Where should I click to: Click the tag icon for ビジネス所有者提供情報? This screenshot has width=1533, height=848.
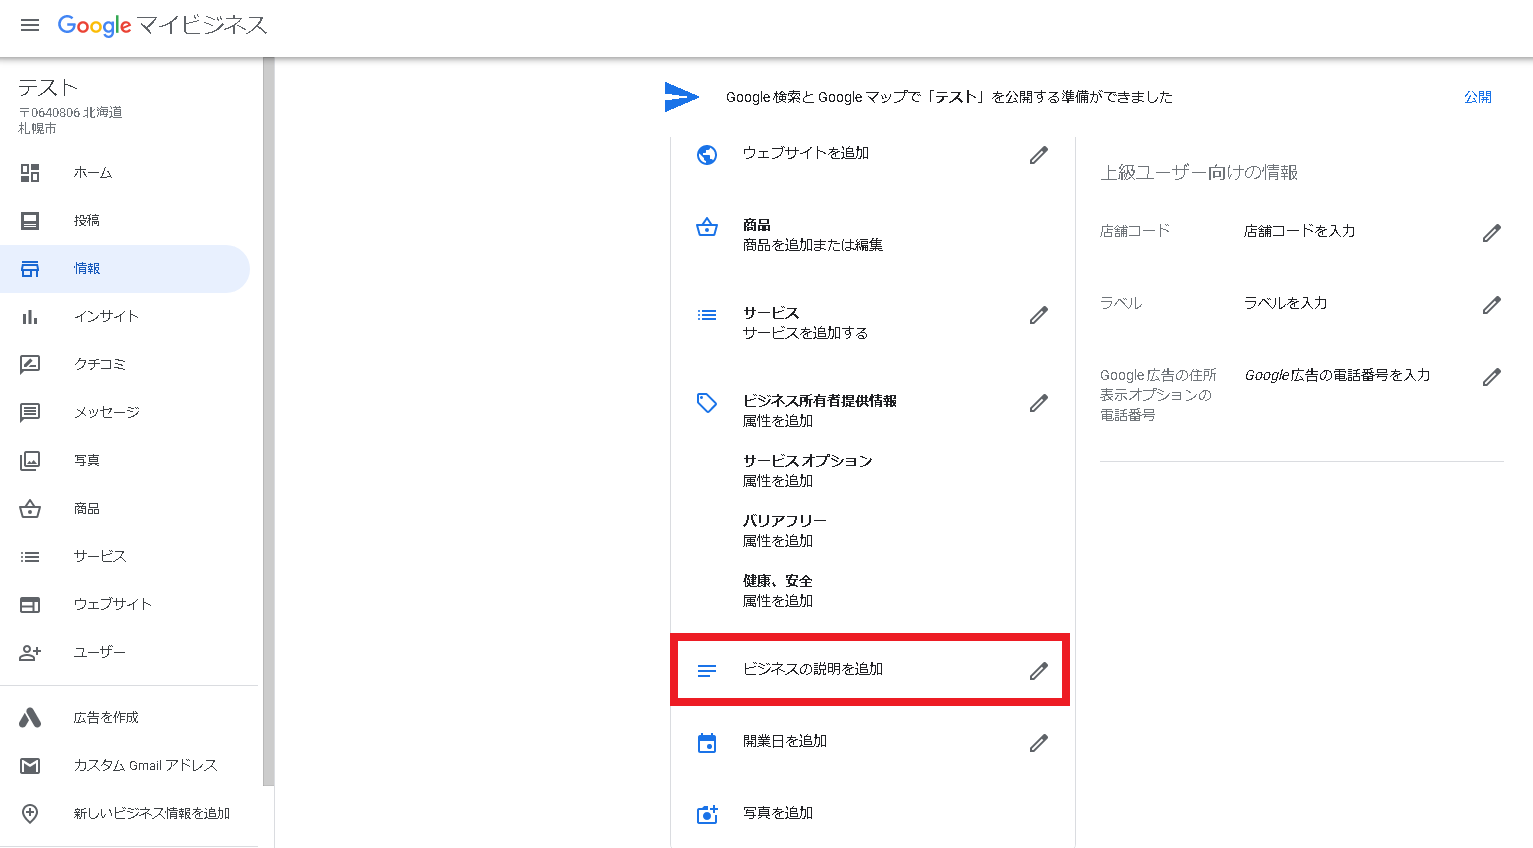[707, 403]
